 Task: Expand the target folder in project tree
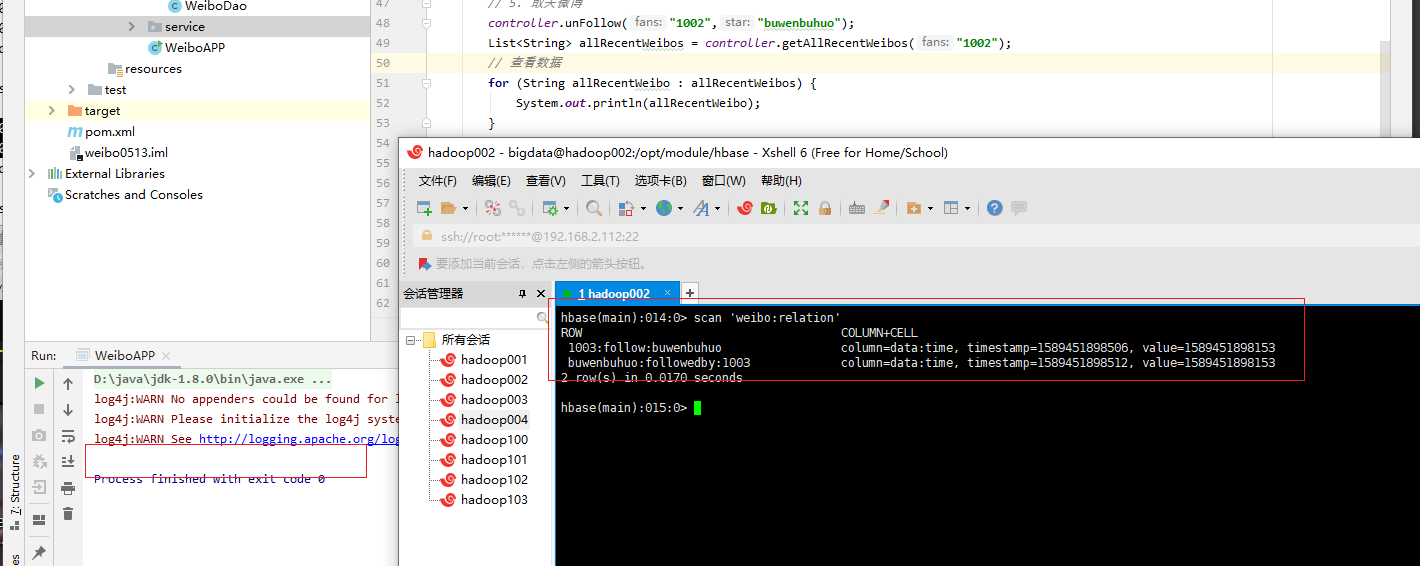click(x=52, y=110)
